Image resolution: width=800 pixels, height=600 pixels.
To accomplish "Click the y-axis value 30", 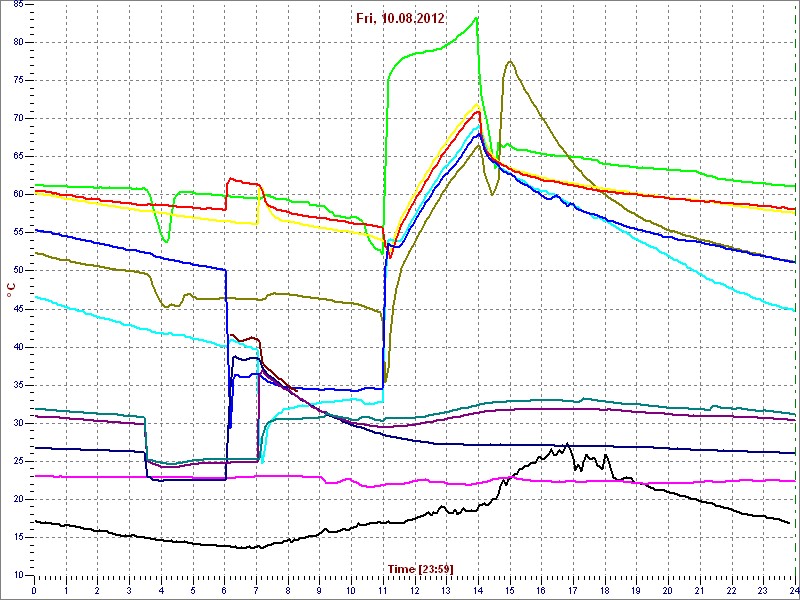I will pyautogui.click(x=17, y=423).
